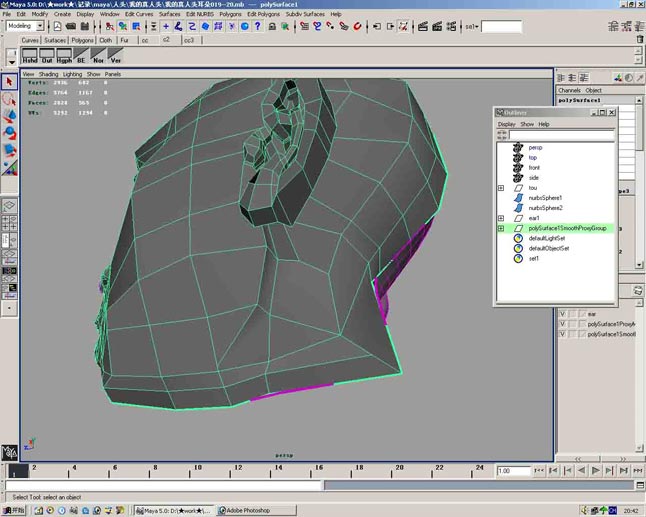This screenshot has width=646, height=517.
Task: Click the open scene folder icon
Action: (x=71, y=26)
